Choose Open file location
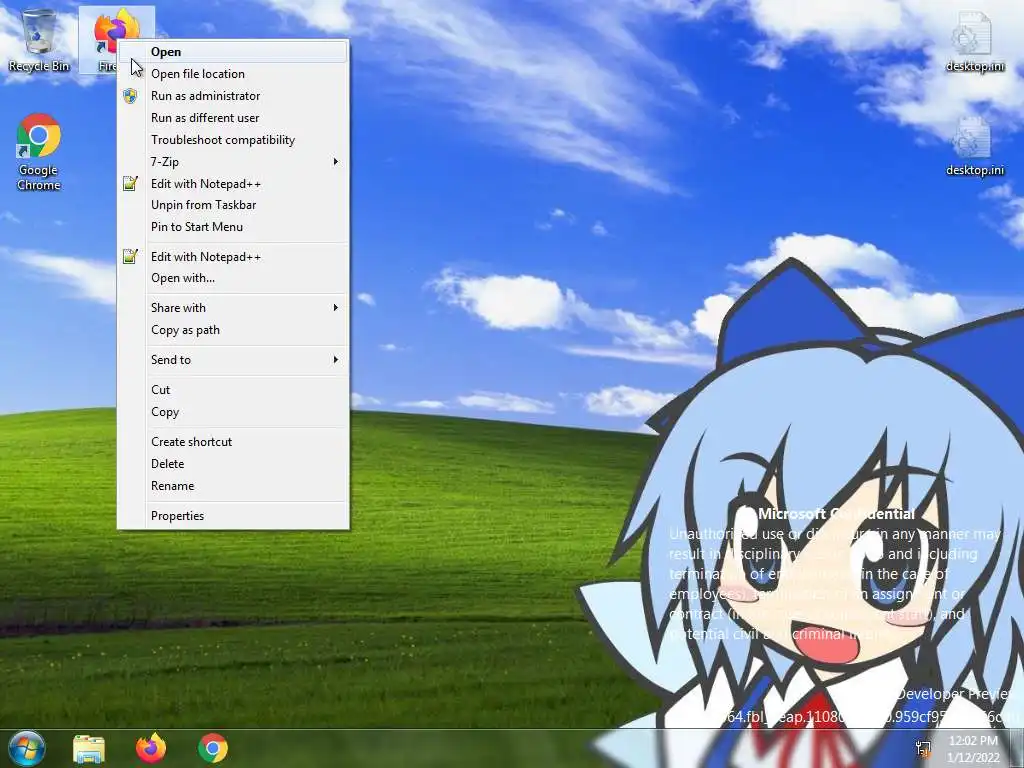 pyautogui.click(x=233, y=74)
